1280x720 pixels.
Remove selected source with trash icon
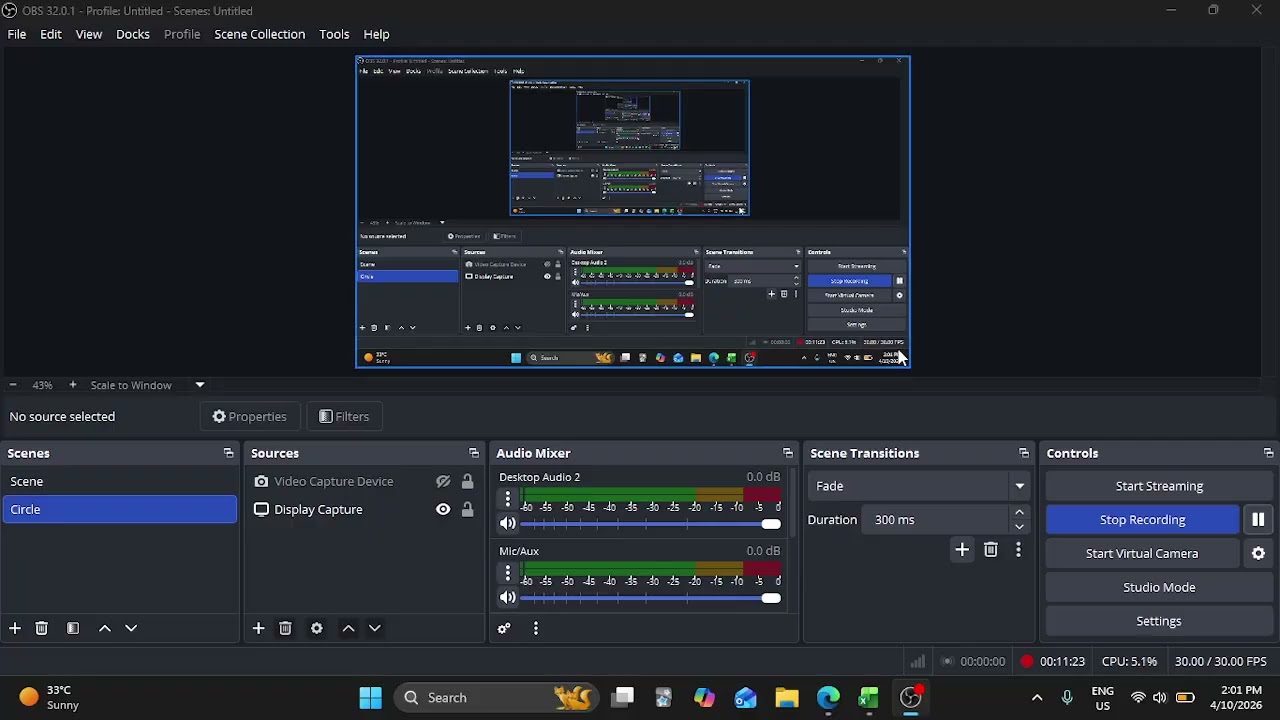coord(285,628)
